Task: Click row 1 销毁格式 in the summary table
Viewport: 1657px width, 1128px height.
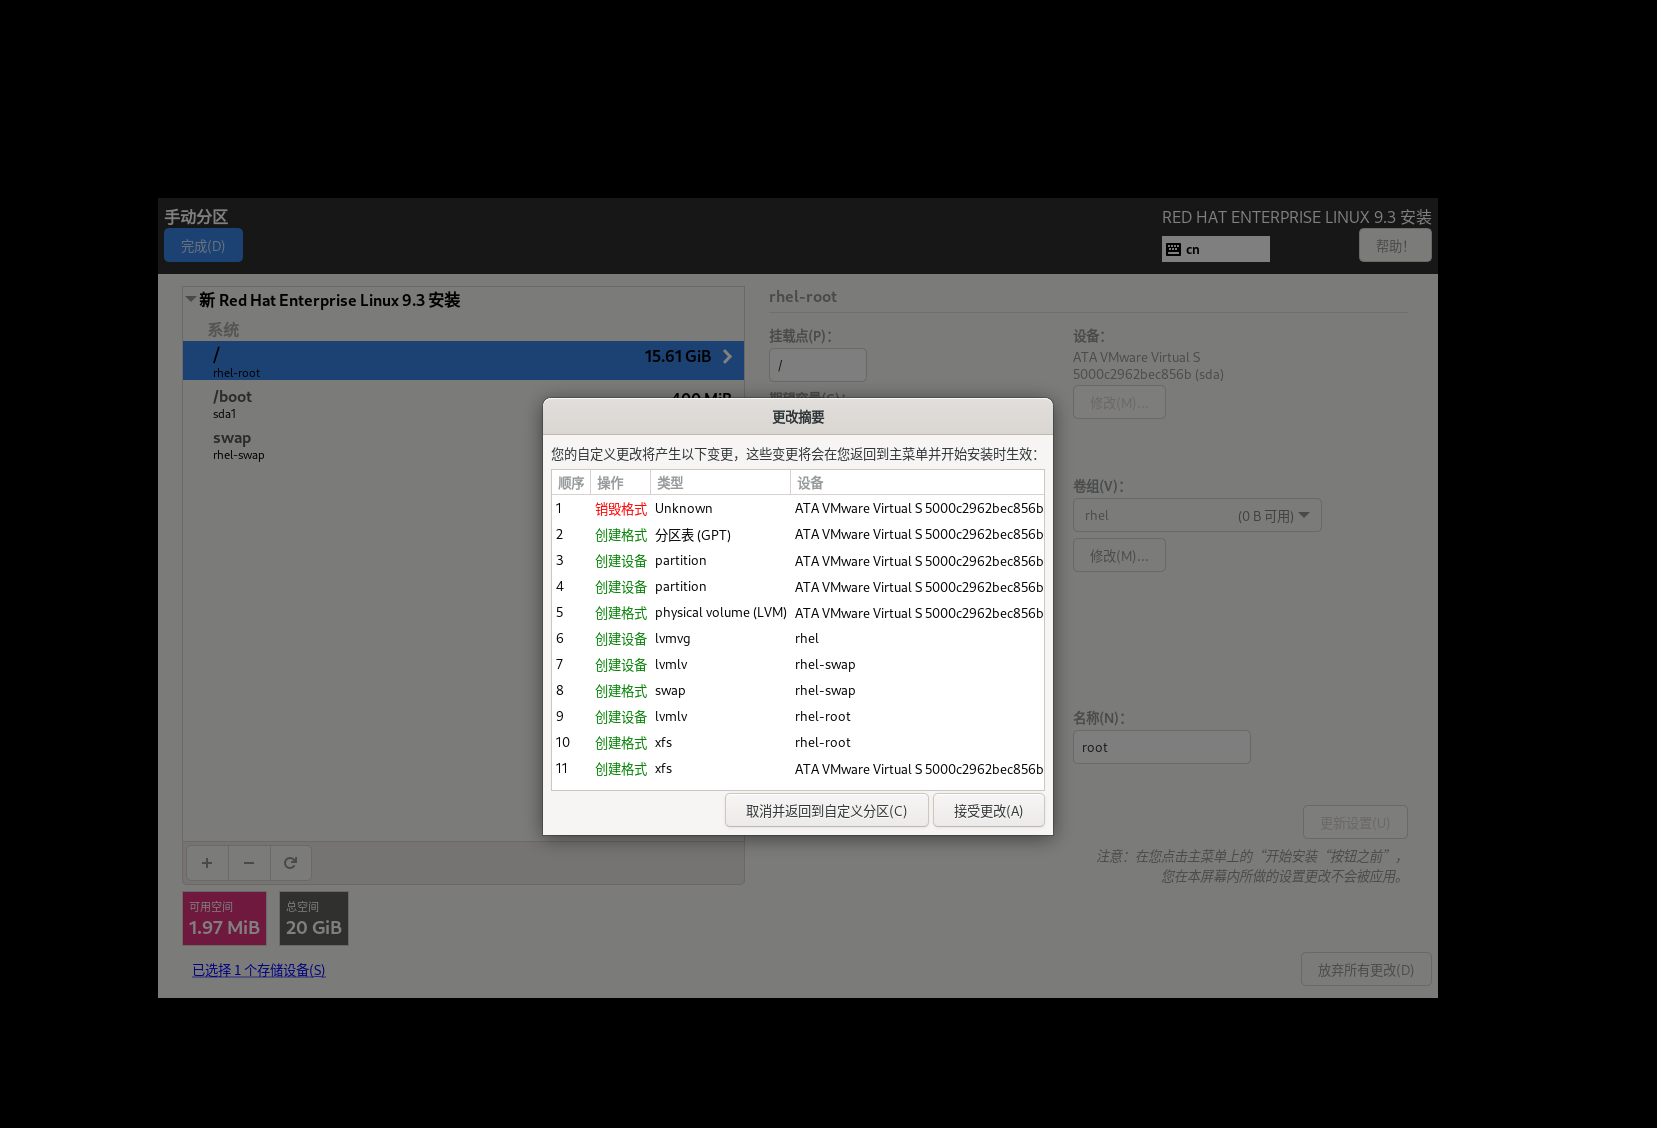Action: [621, 508]
